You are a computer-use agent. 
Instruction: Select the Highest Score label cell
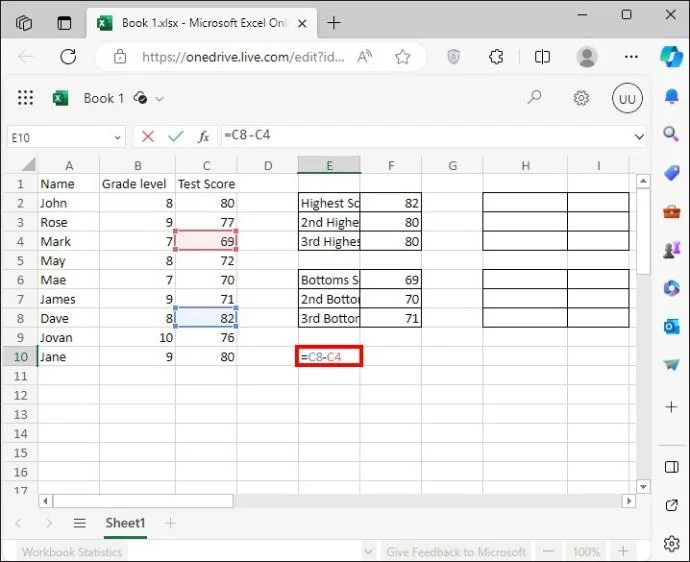tap(329, 203)
